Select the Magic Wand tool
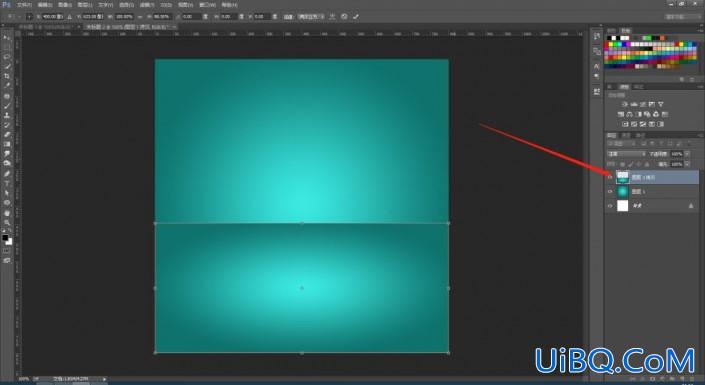Image resolution: width=705 pixels, height=385 pixels. coord(6,67)
